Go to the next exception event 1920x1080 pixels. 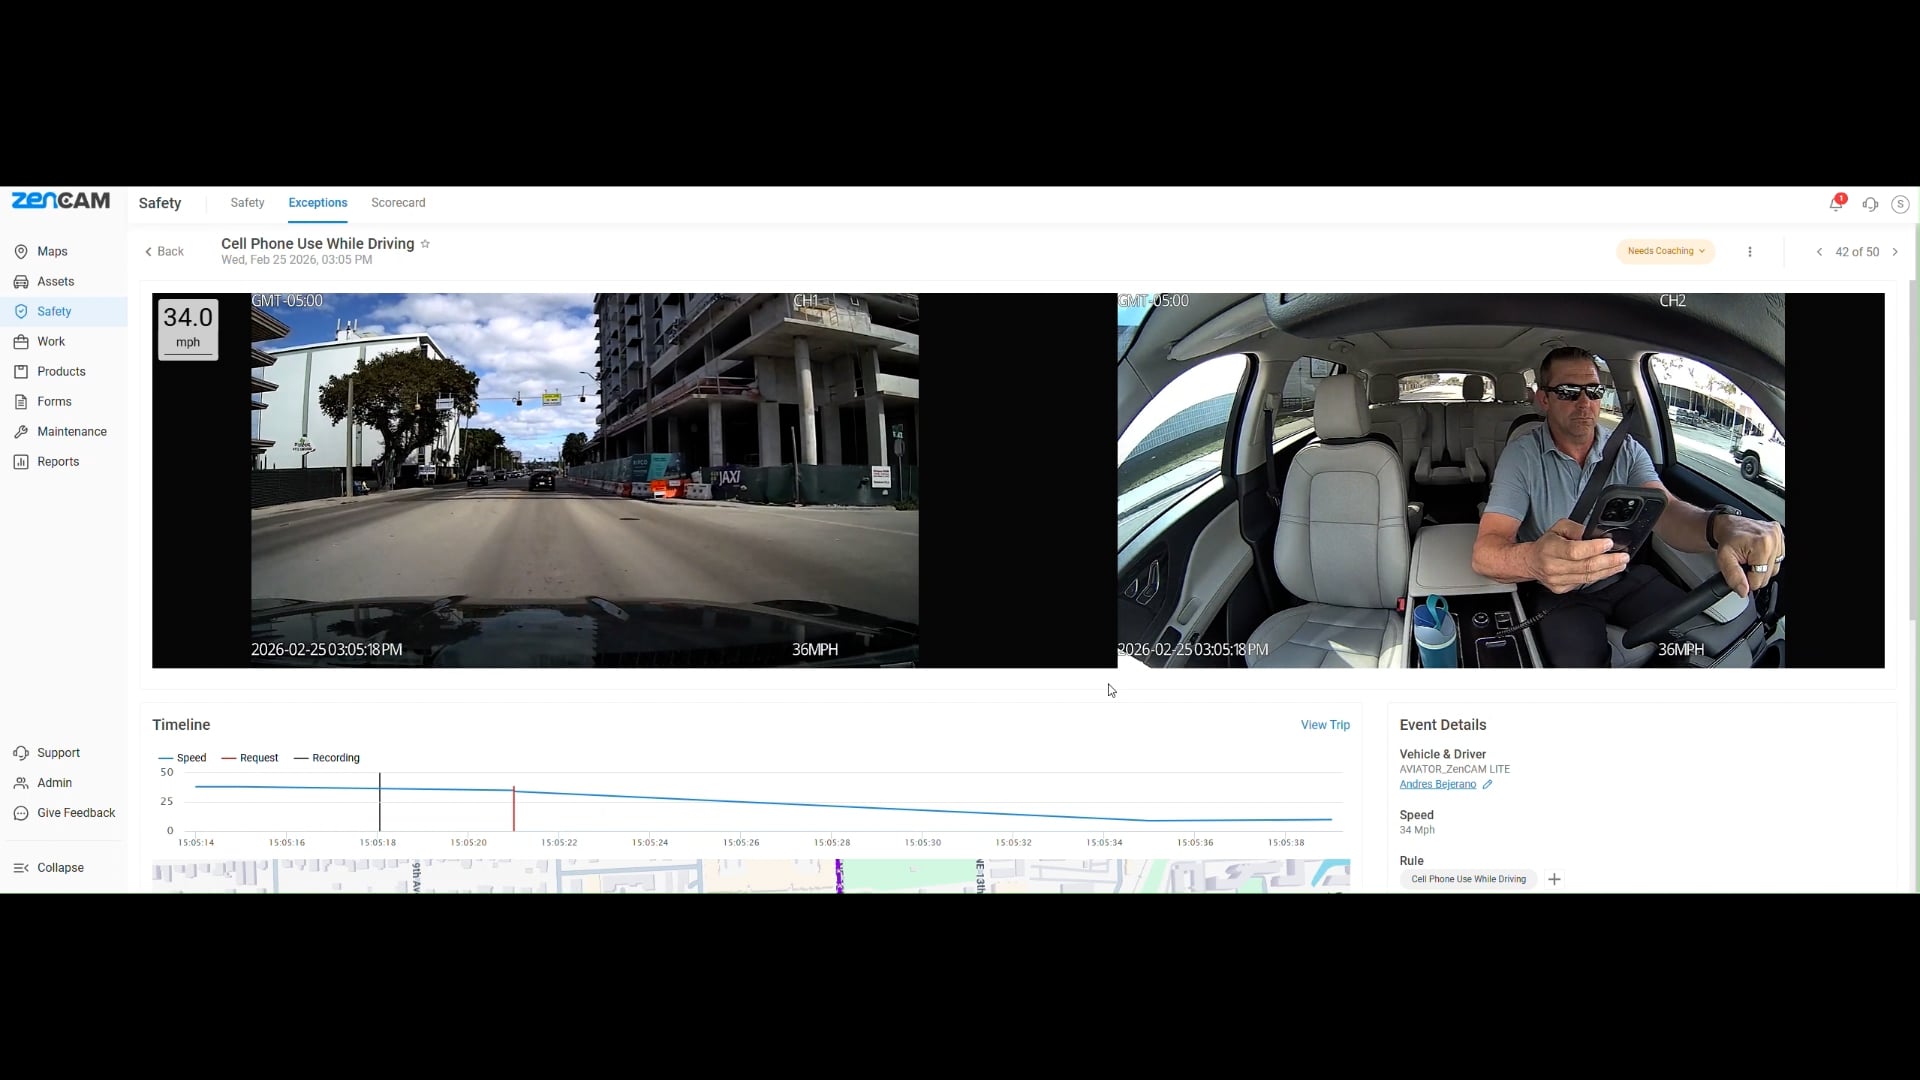coord(1895,252)
